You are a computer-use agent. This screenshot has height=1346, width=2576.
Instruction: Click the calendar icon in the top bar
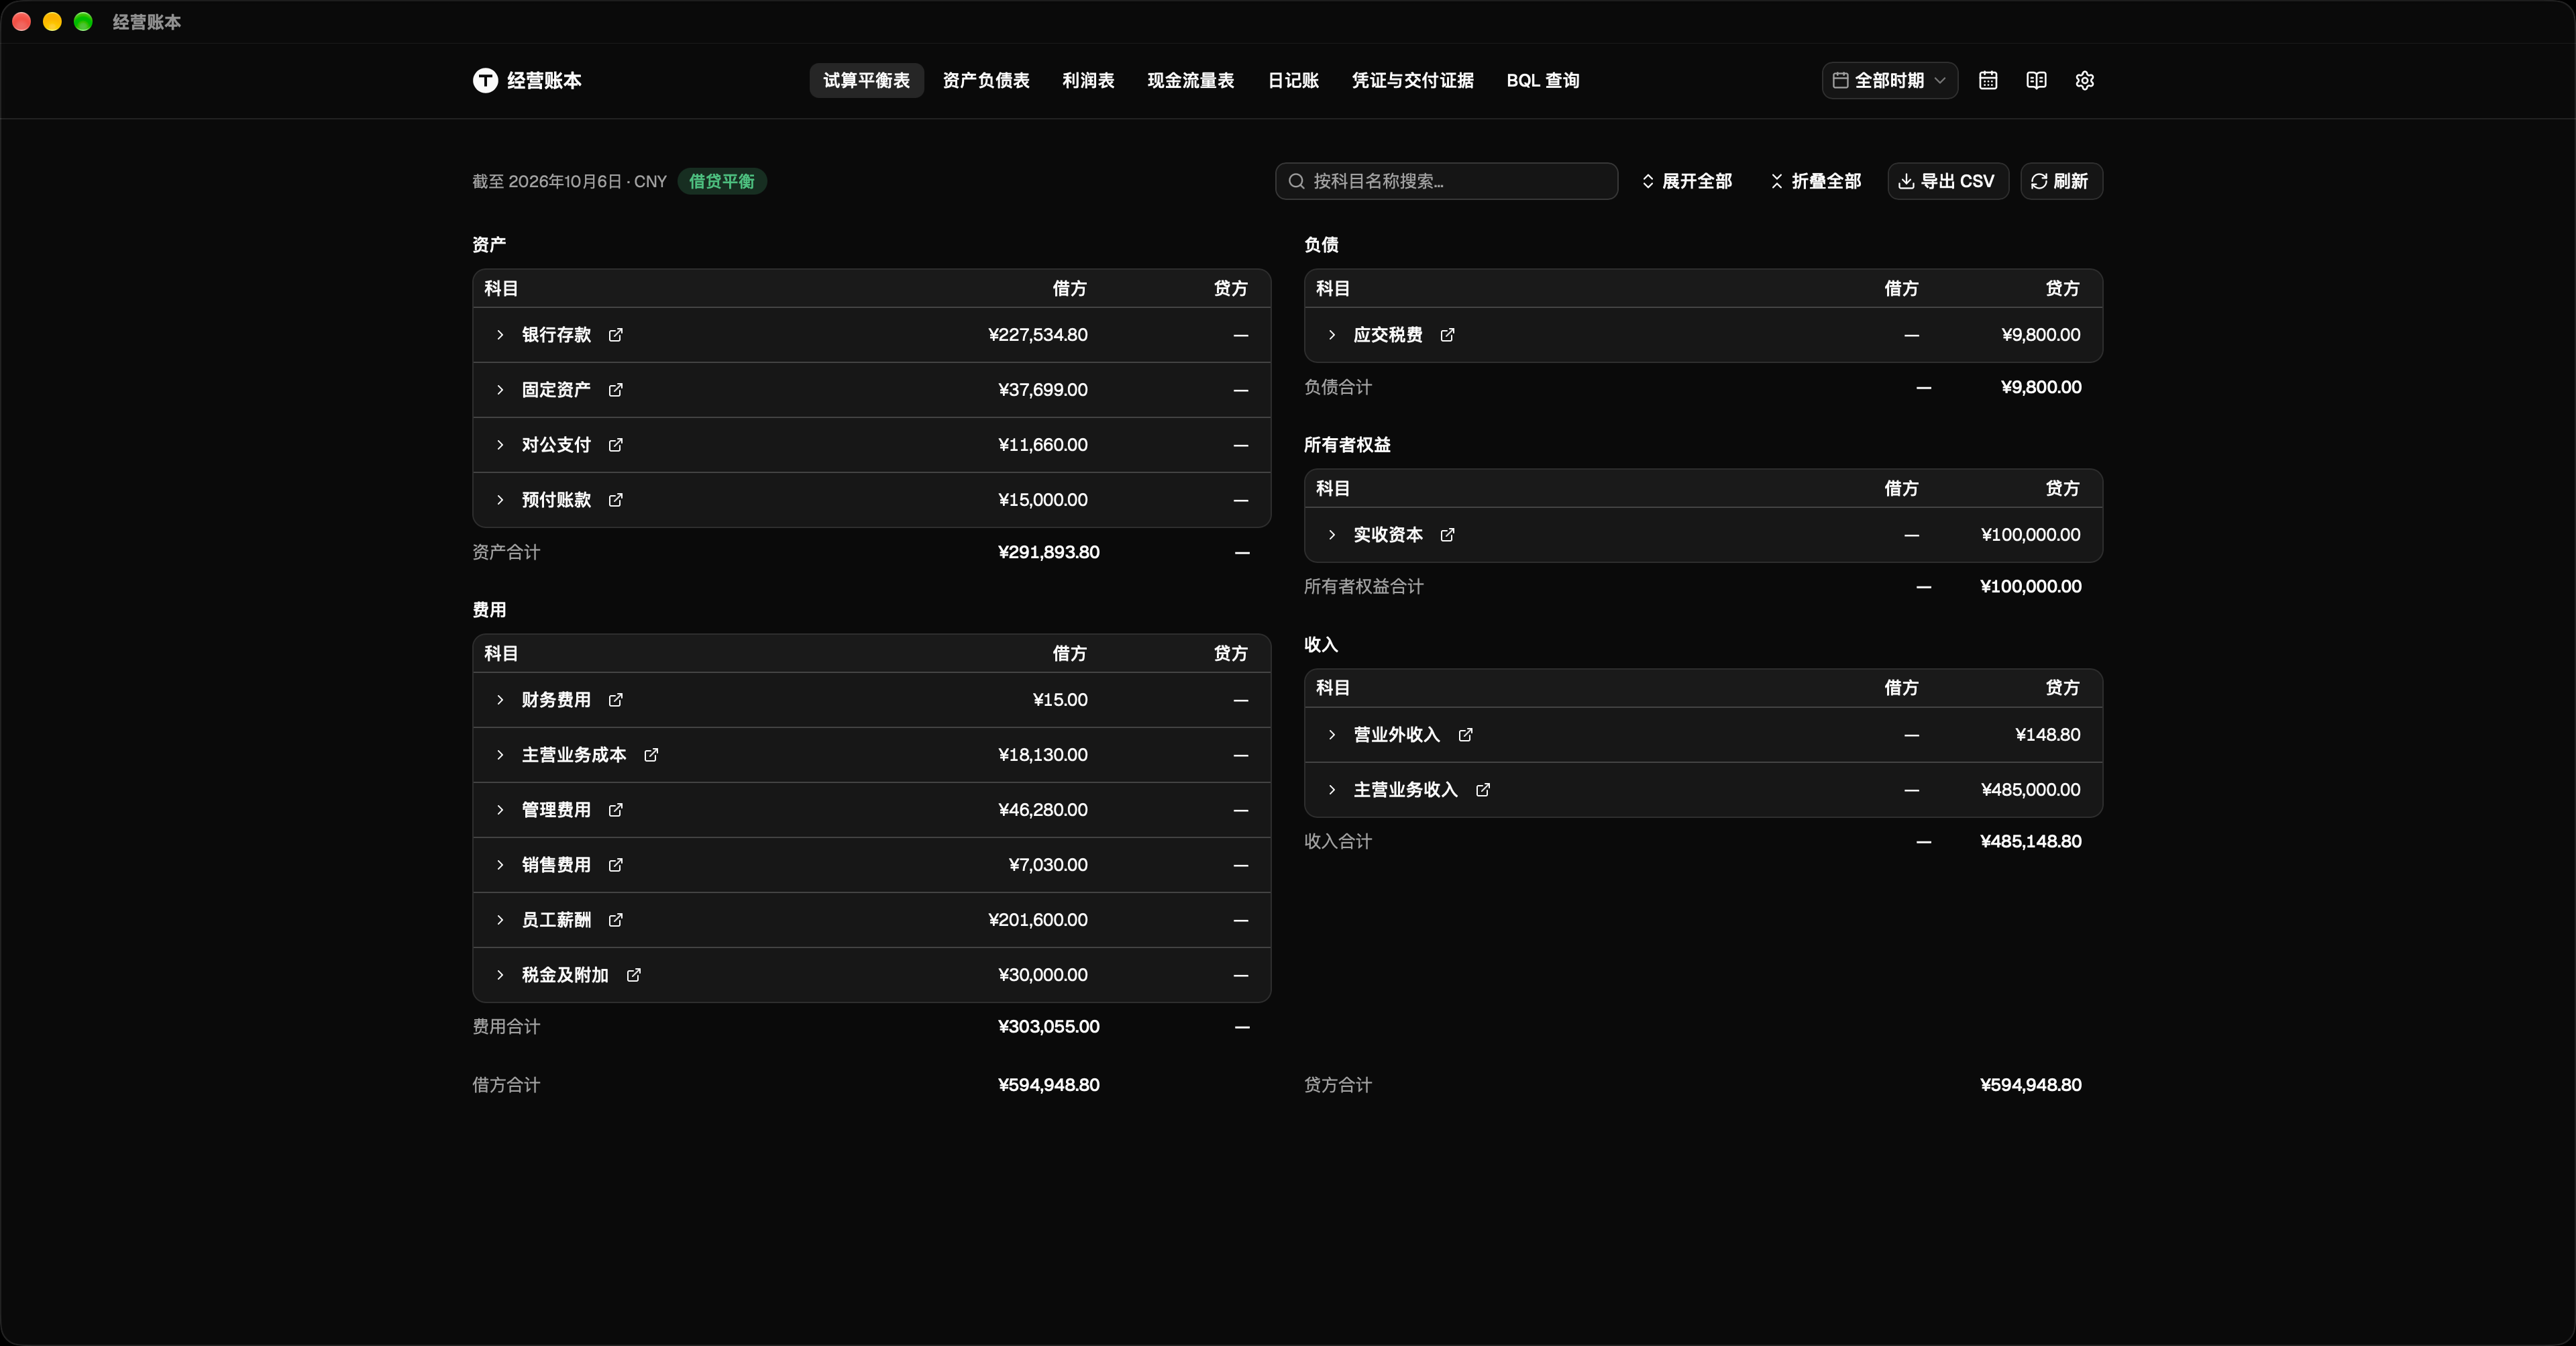pos(1988,80)
